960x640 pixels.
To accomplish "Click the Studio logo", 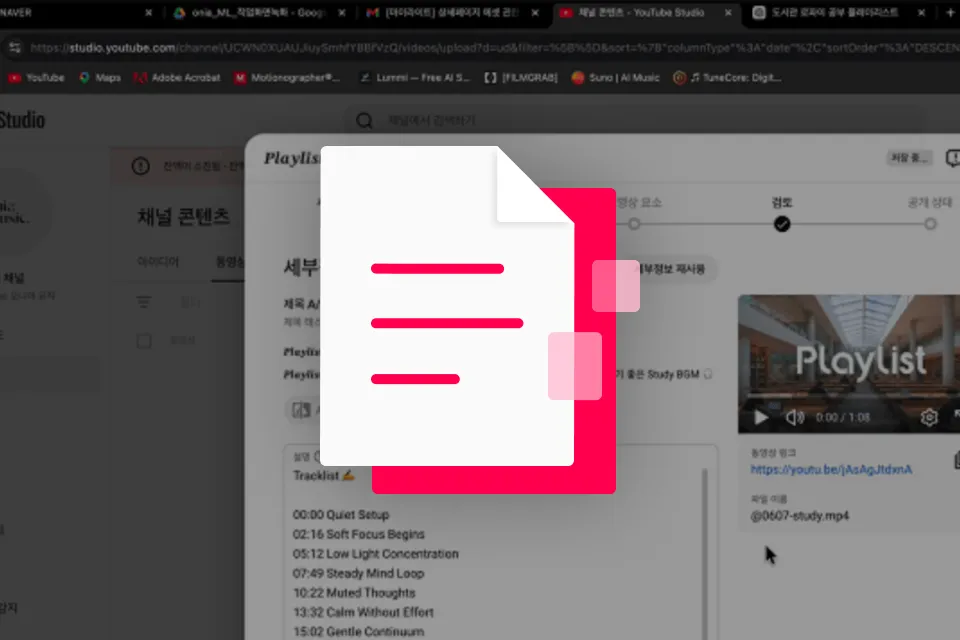I will click(22, 120).
